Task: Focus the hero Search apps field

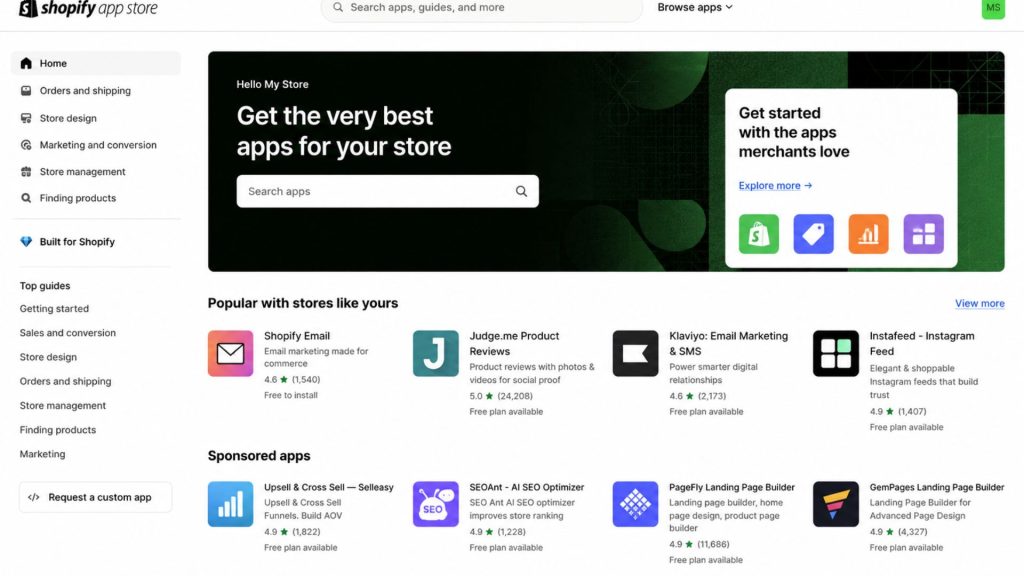Action: pyautogui.click(x=388, y=191)
